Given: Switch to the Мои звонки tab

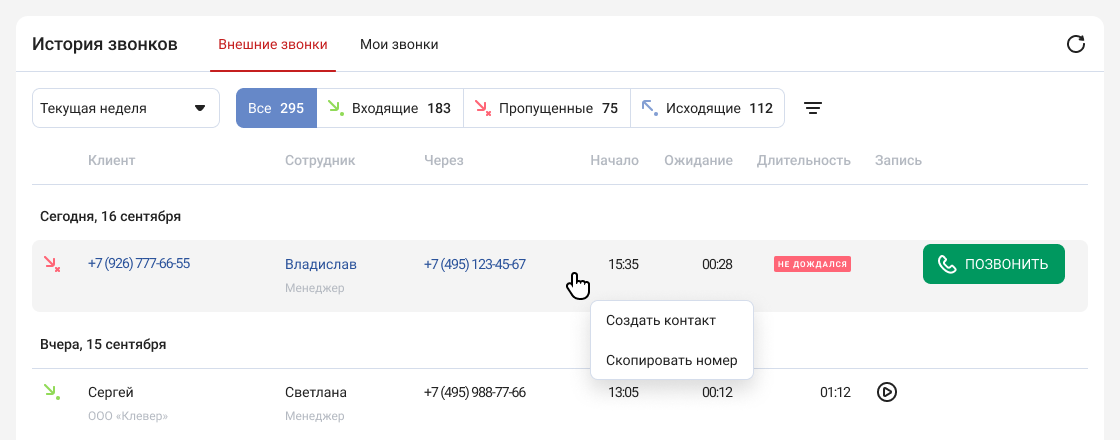Looking at the screenshot, I should pyautogui.click(x=399, y=45).
